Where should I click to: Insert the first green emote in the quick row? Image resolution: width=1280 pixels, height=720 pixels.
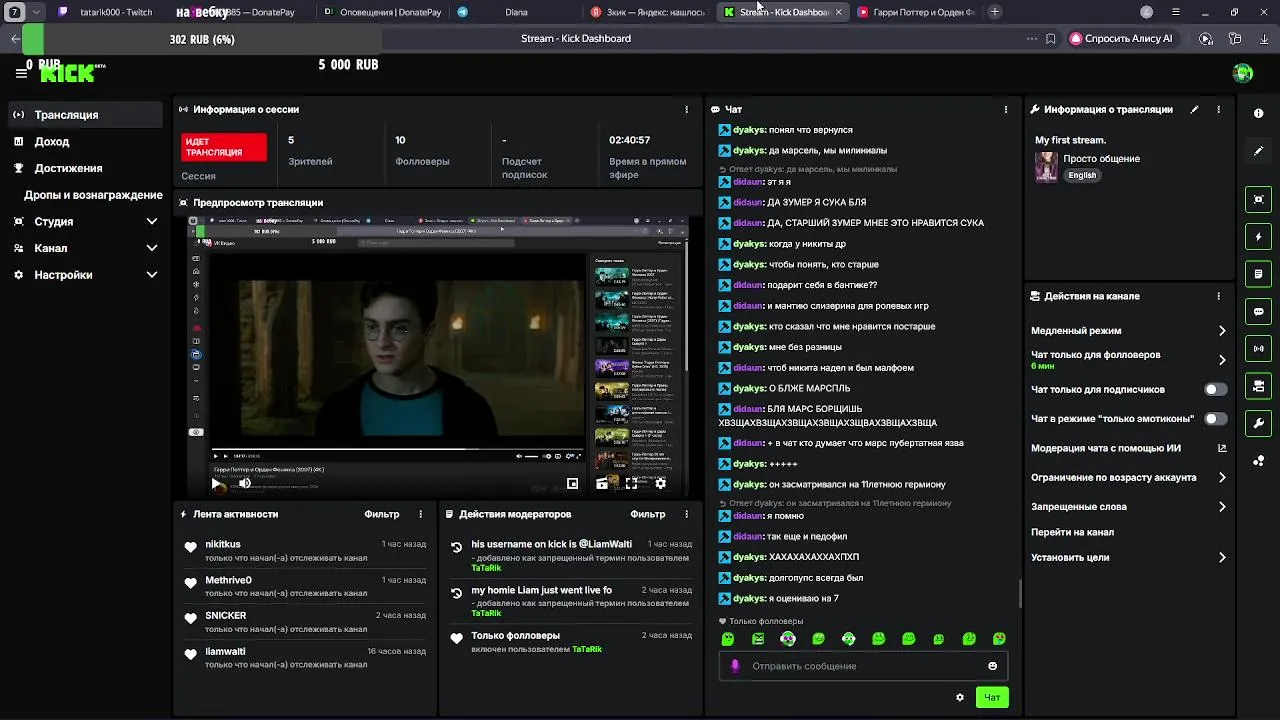[728, 639]
